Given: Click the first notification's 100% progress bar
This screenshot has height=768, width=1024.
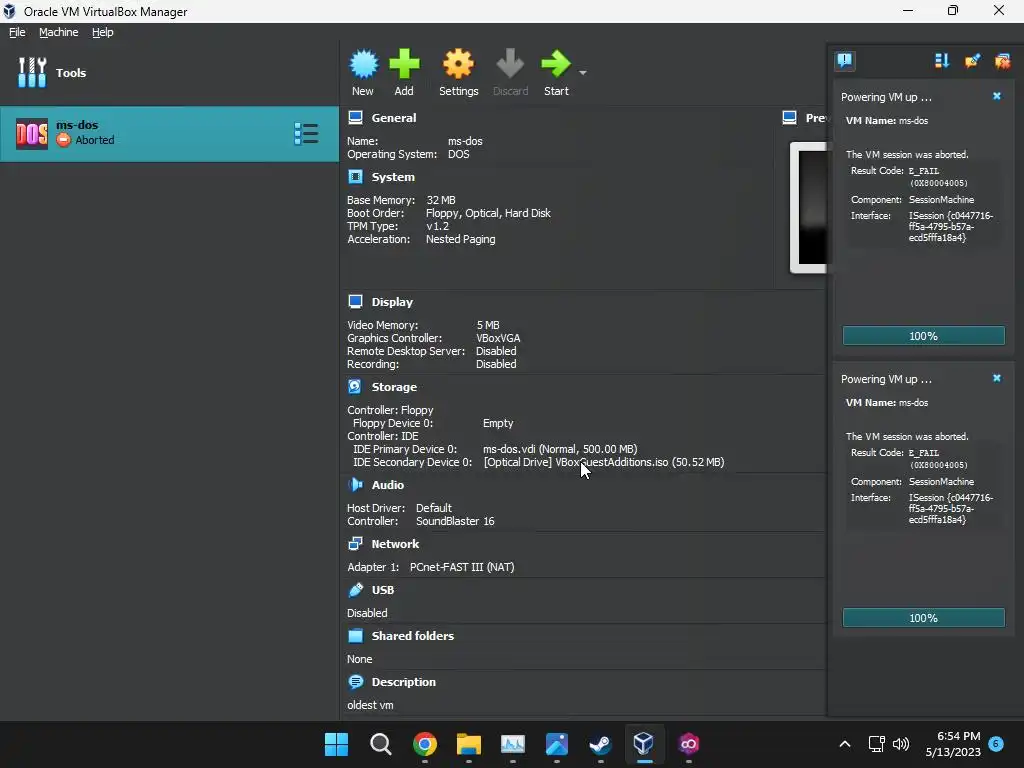Looking at the screenshot, I should 923,336.
